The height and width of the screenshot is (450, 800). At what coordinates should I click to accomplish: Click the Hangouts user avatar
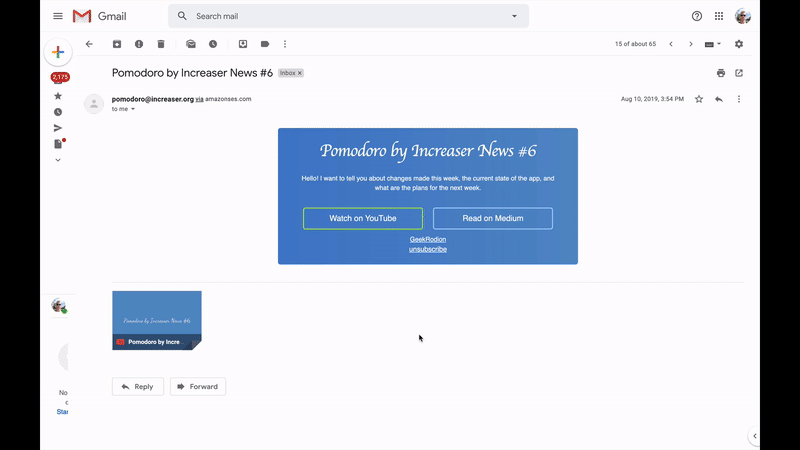coord(59,306)
